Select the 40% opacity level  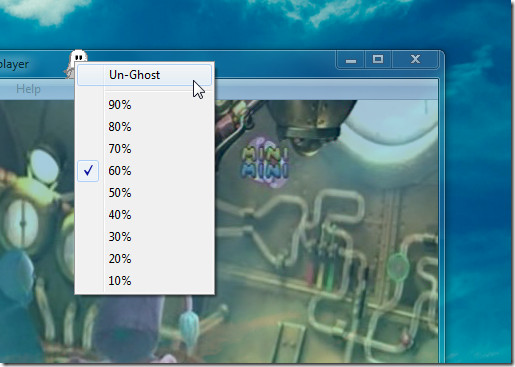[x=144, y=215]
